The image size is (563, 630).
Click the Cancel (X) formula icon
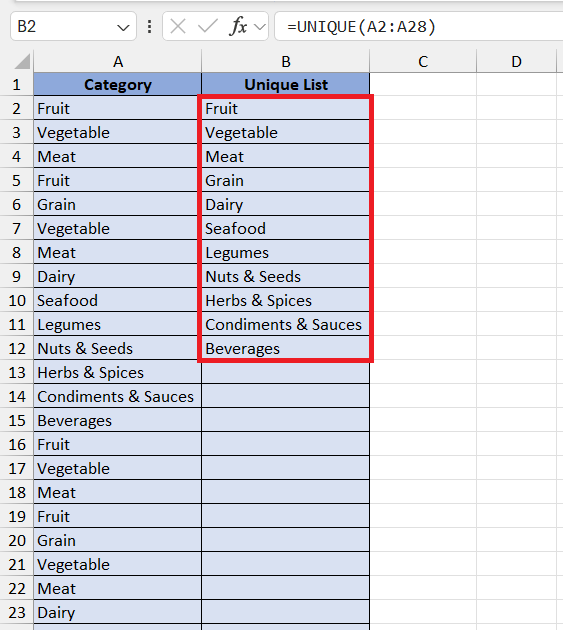[x=178, y=27]
